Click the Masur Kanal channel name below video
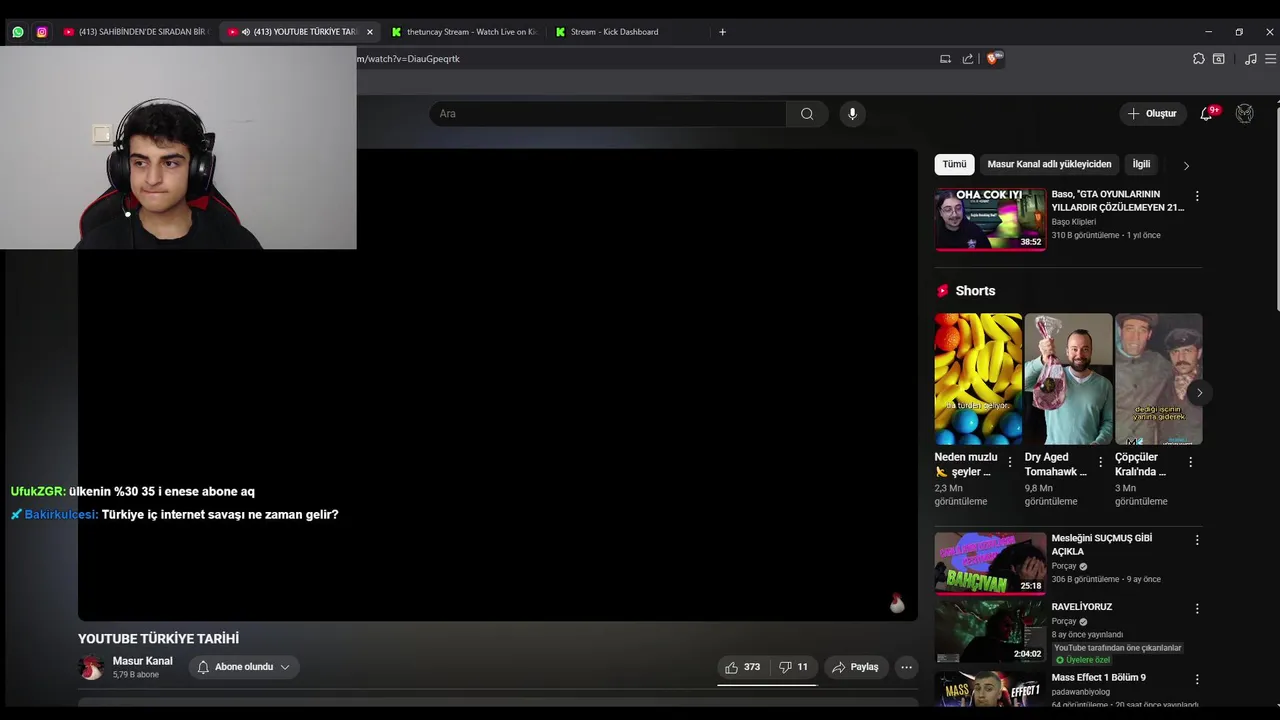Image resolution: width=1280 pixels, height=720 pixels. [x=142, y=661]
